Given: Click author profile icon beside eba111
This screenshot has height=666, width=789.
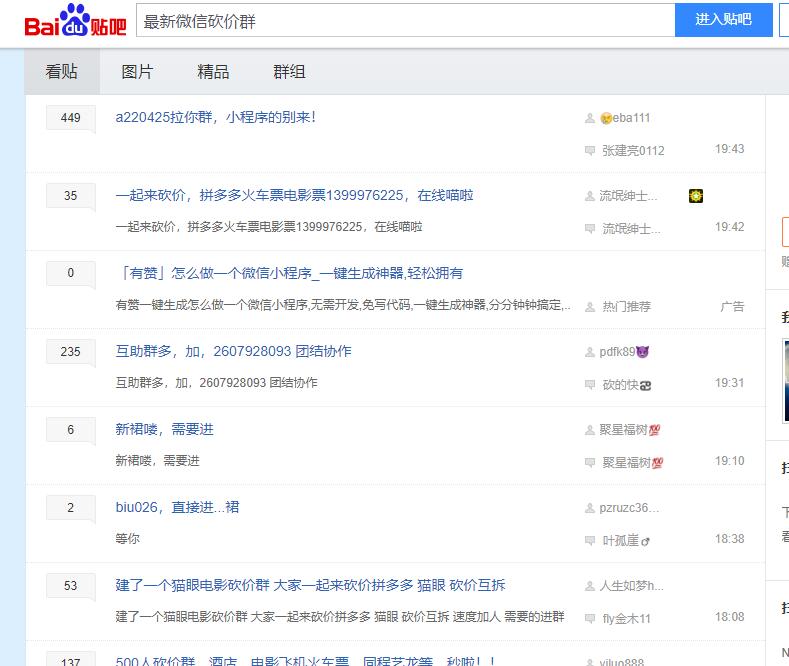Looking at the screenshot, I should tap(590, 118).
